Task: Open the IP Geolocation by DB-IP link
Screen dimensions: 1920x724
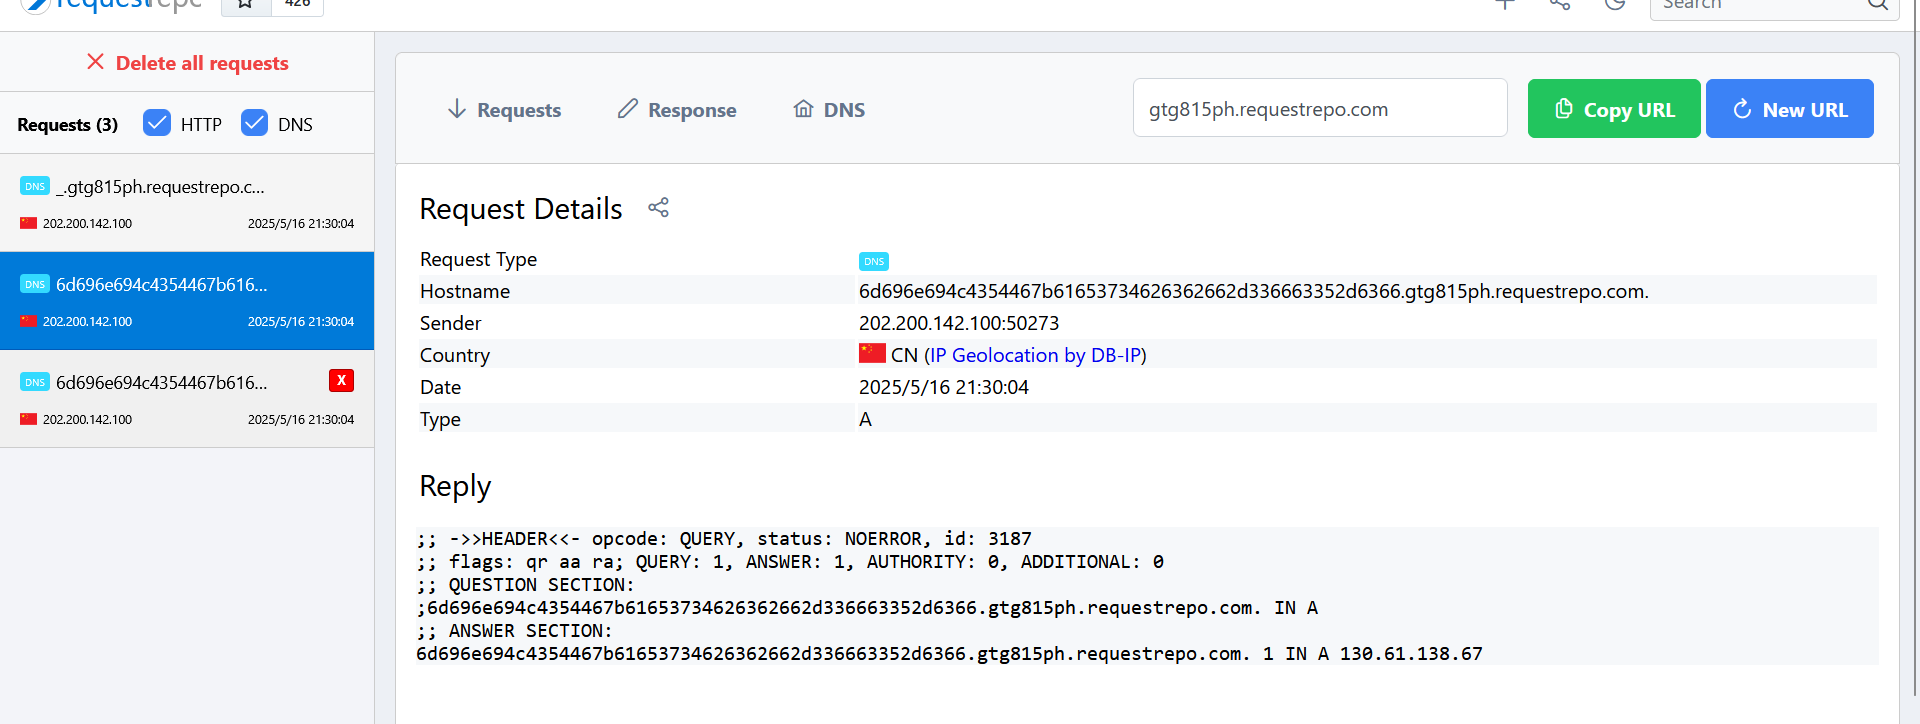Action: (1035, 355)
